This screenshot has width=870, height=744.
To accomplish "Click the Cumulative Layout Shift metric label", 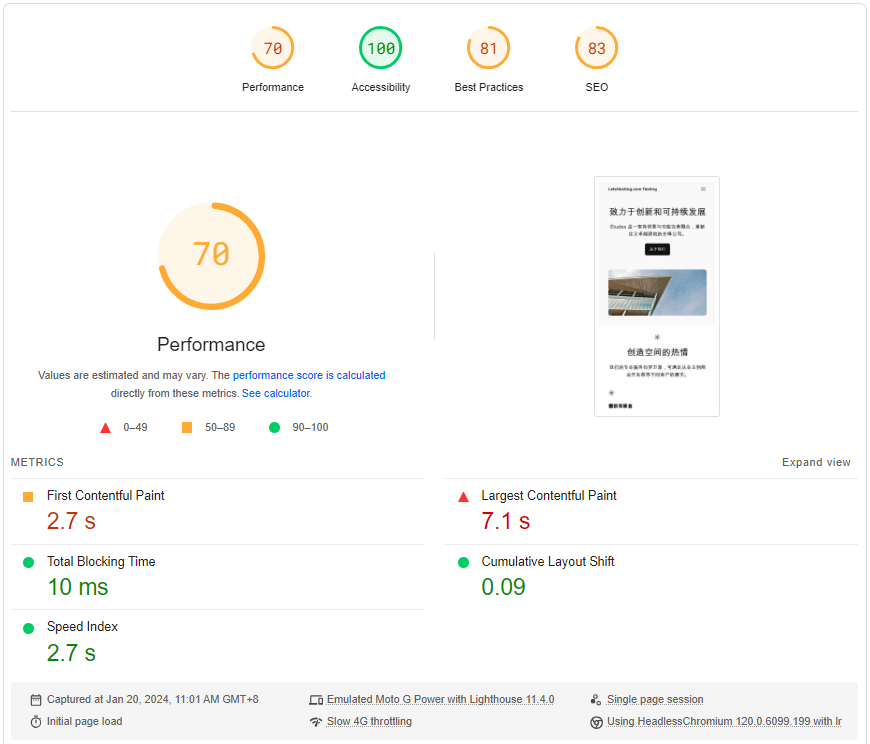I will pos(548,561).
